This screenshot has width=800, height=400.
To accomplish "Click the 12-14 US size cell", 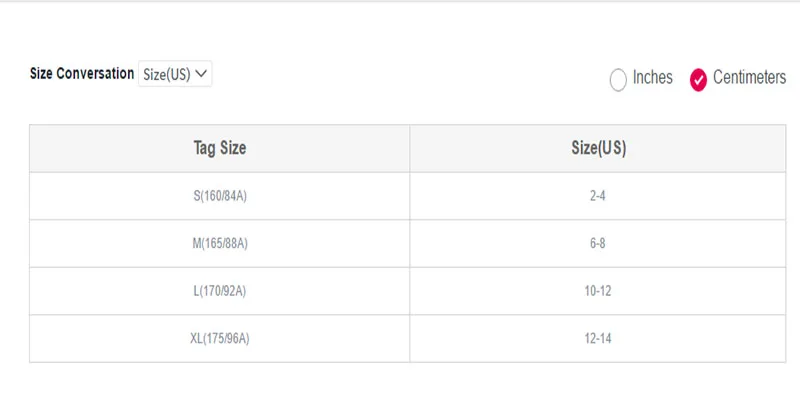I will point(598,339).
